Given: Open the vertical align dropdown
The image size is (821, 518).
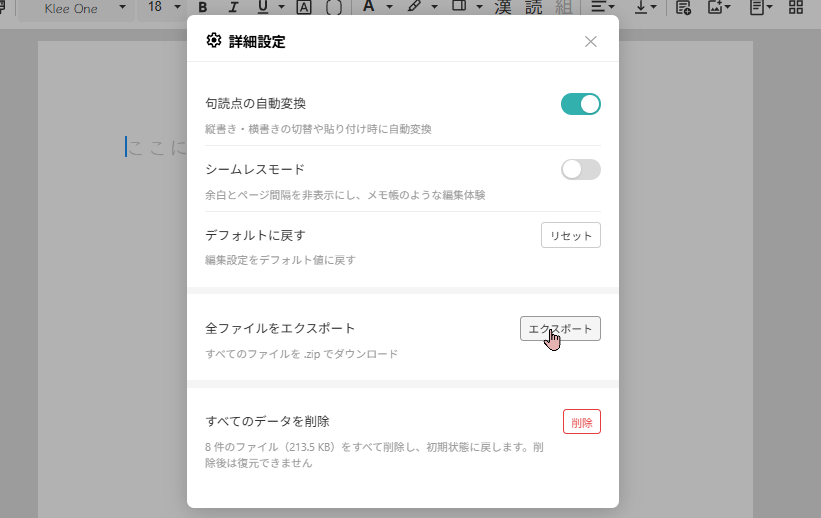Looking at the screenshot, I should [x=645, y=7].
